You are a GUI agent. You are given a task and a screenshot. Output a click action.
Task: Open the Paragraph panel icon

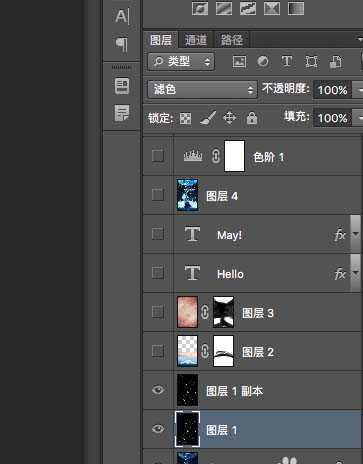122,44
